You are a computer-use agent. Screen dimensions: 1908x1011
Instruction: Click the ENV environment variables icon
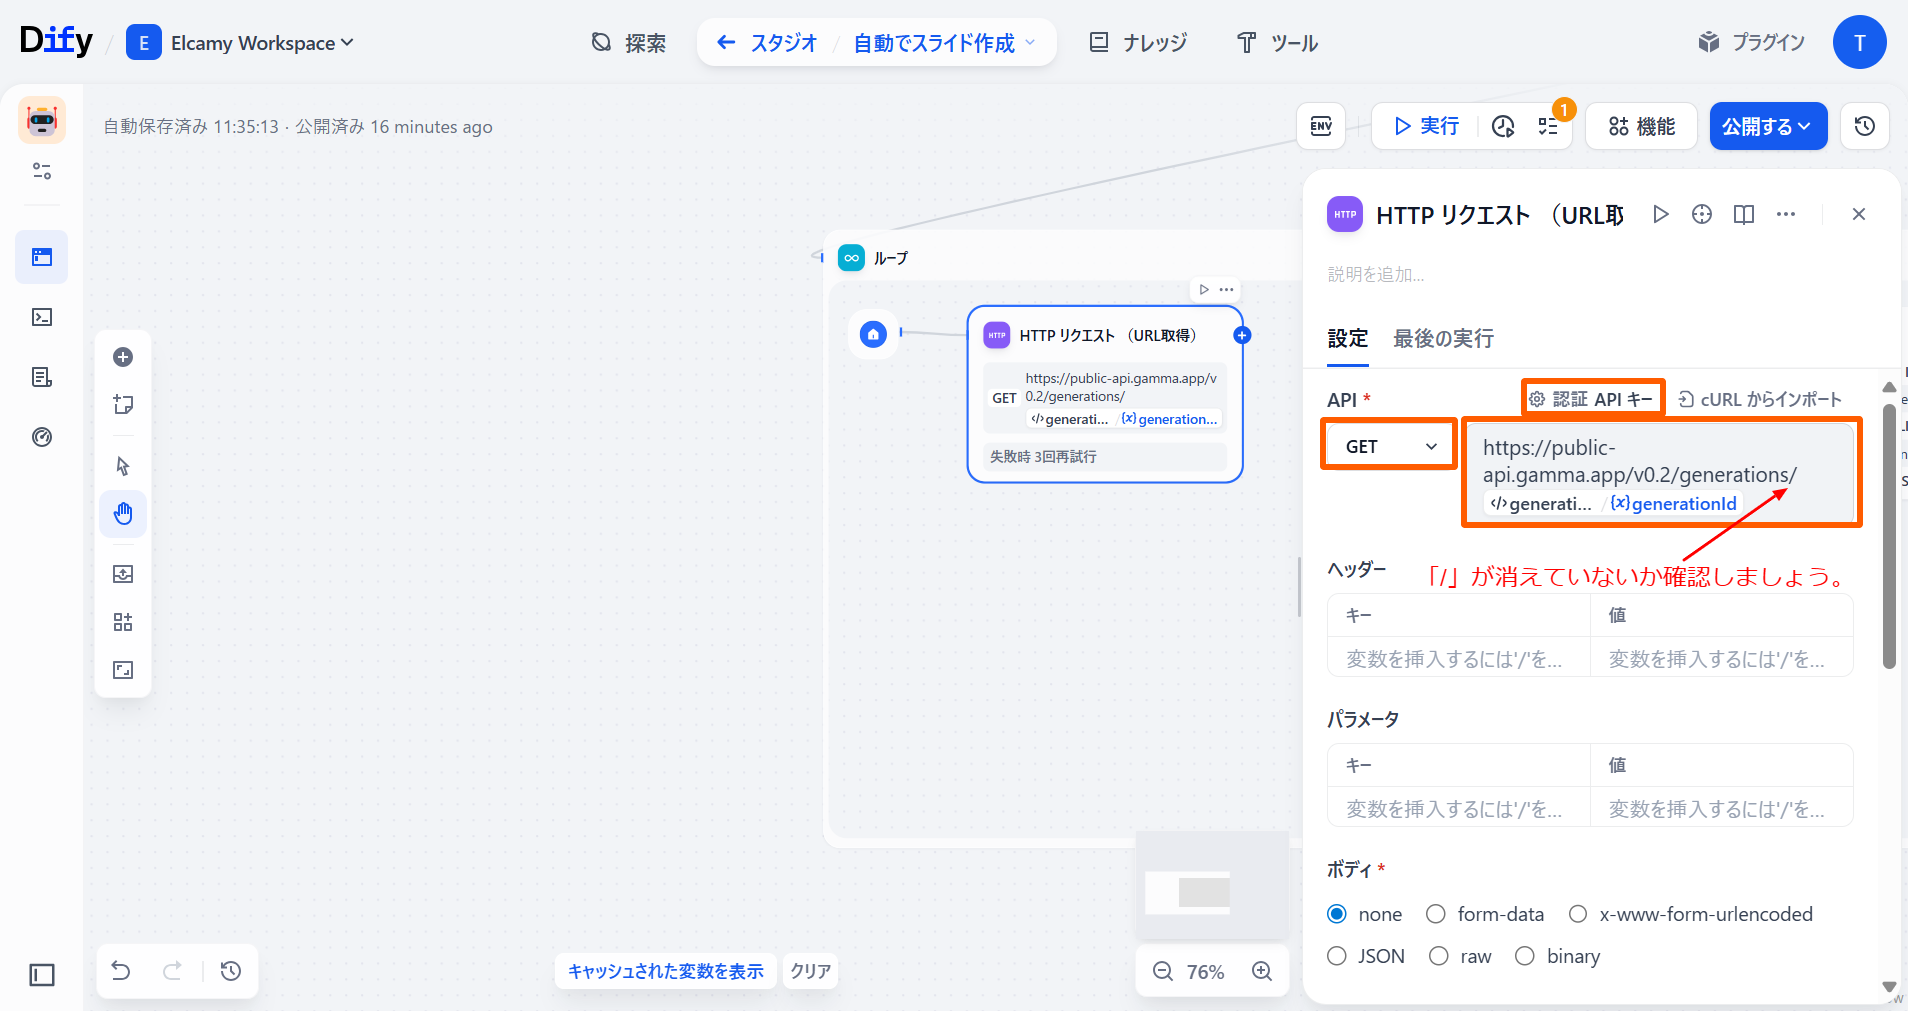1321,126
